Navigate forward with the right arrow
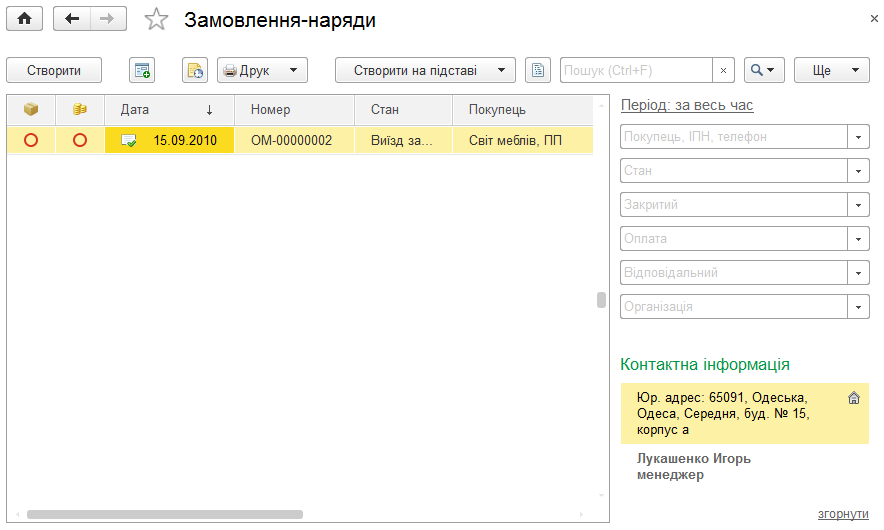This screenshot has width=884, height=530. pos(108,19)
